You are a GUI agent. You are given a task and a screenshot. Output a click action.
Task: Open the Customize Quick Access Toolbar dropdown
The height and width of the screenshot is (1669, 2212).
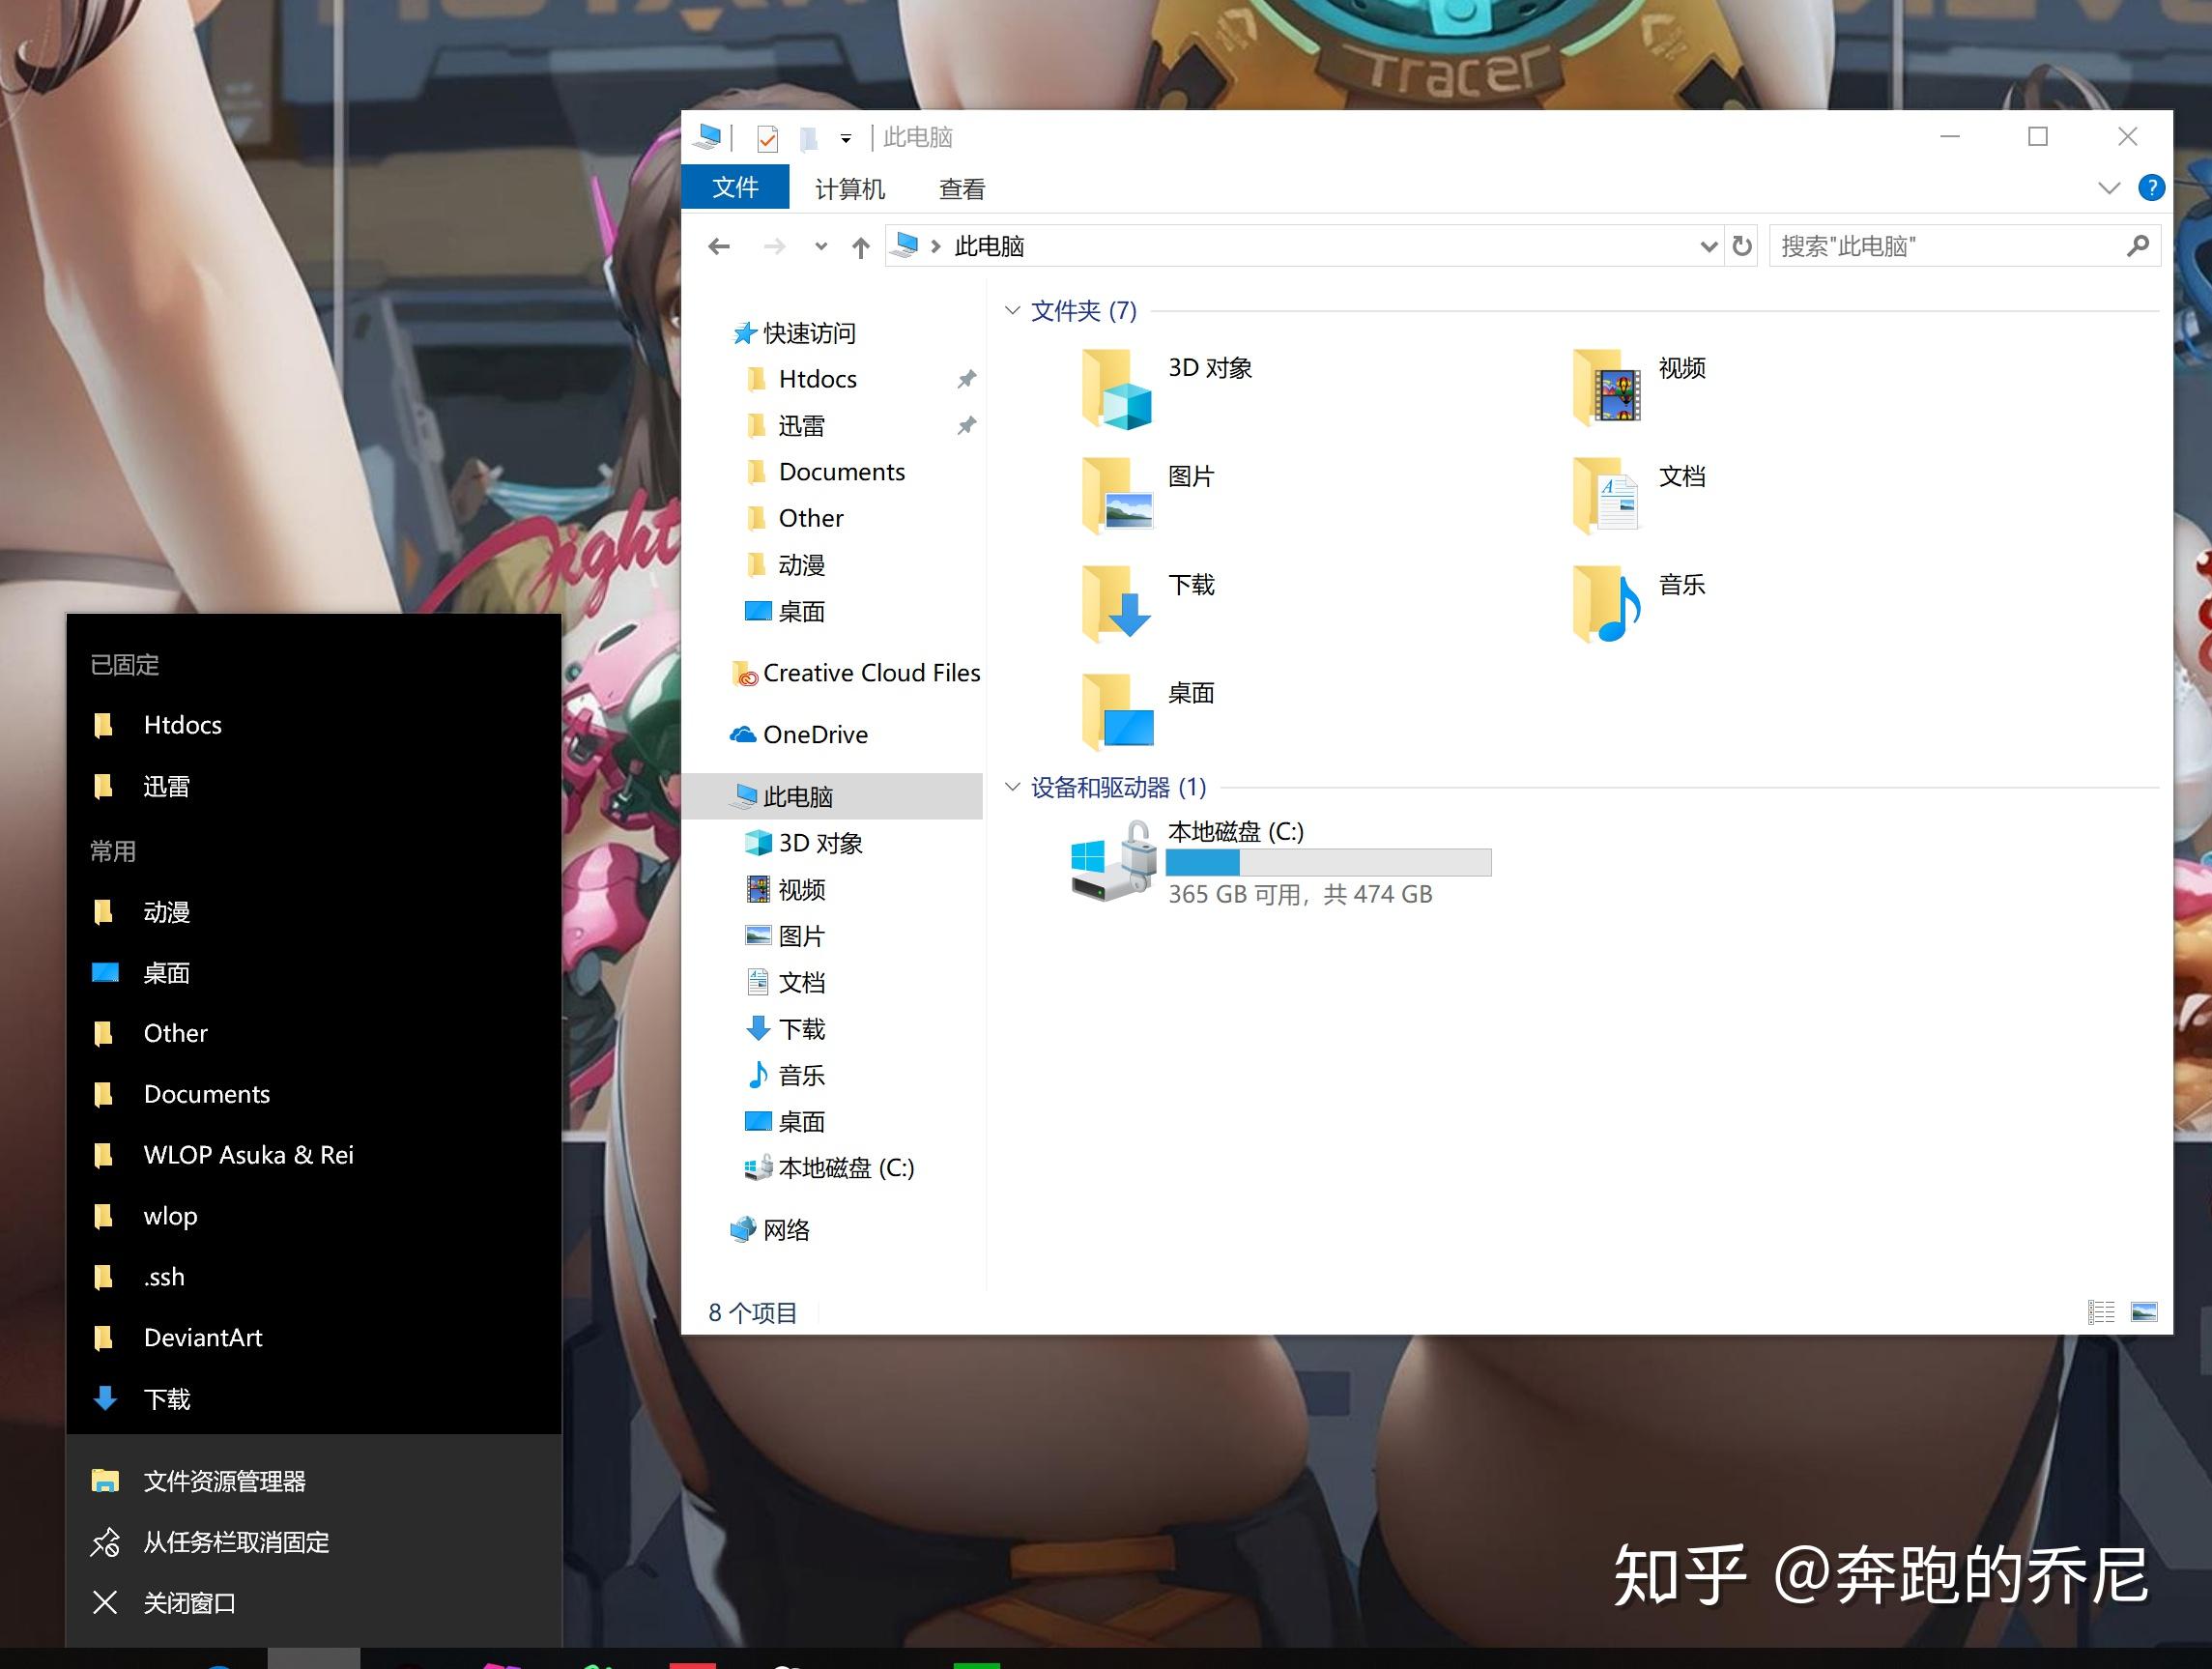click(x=846, y=139)
